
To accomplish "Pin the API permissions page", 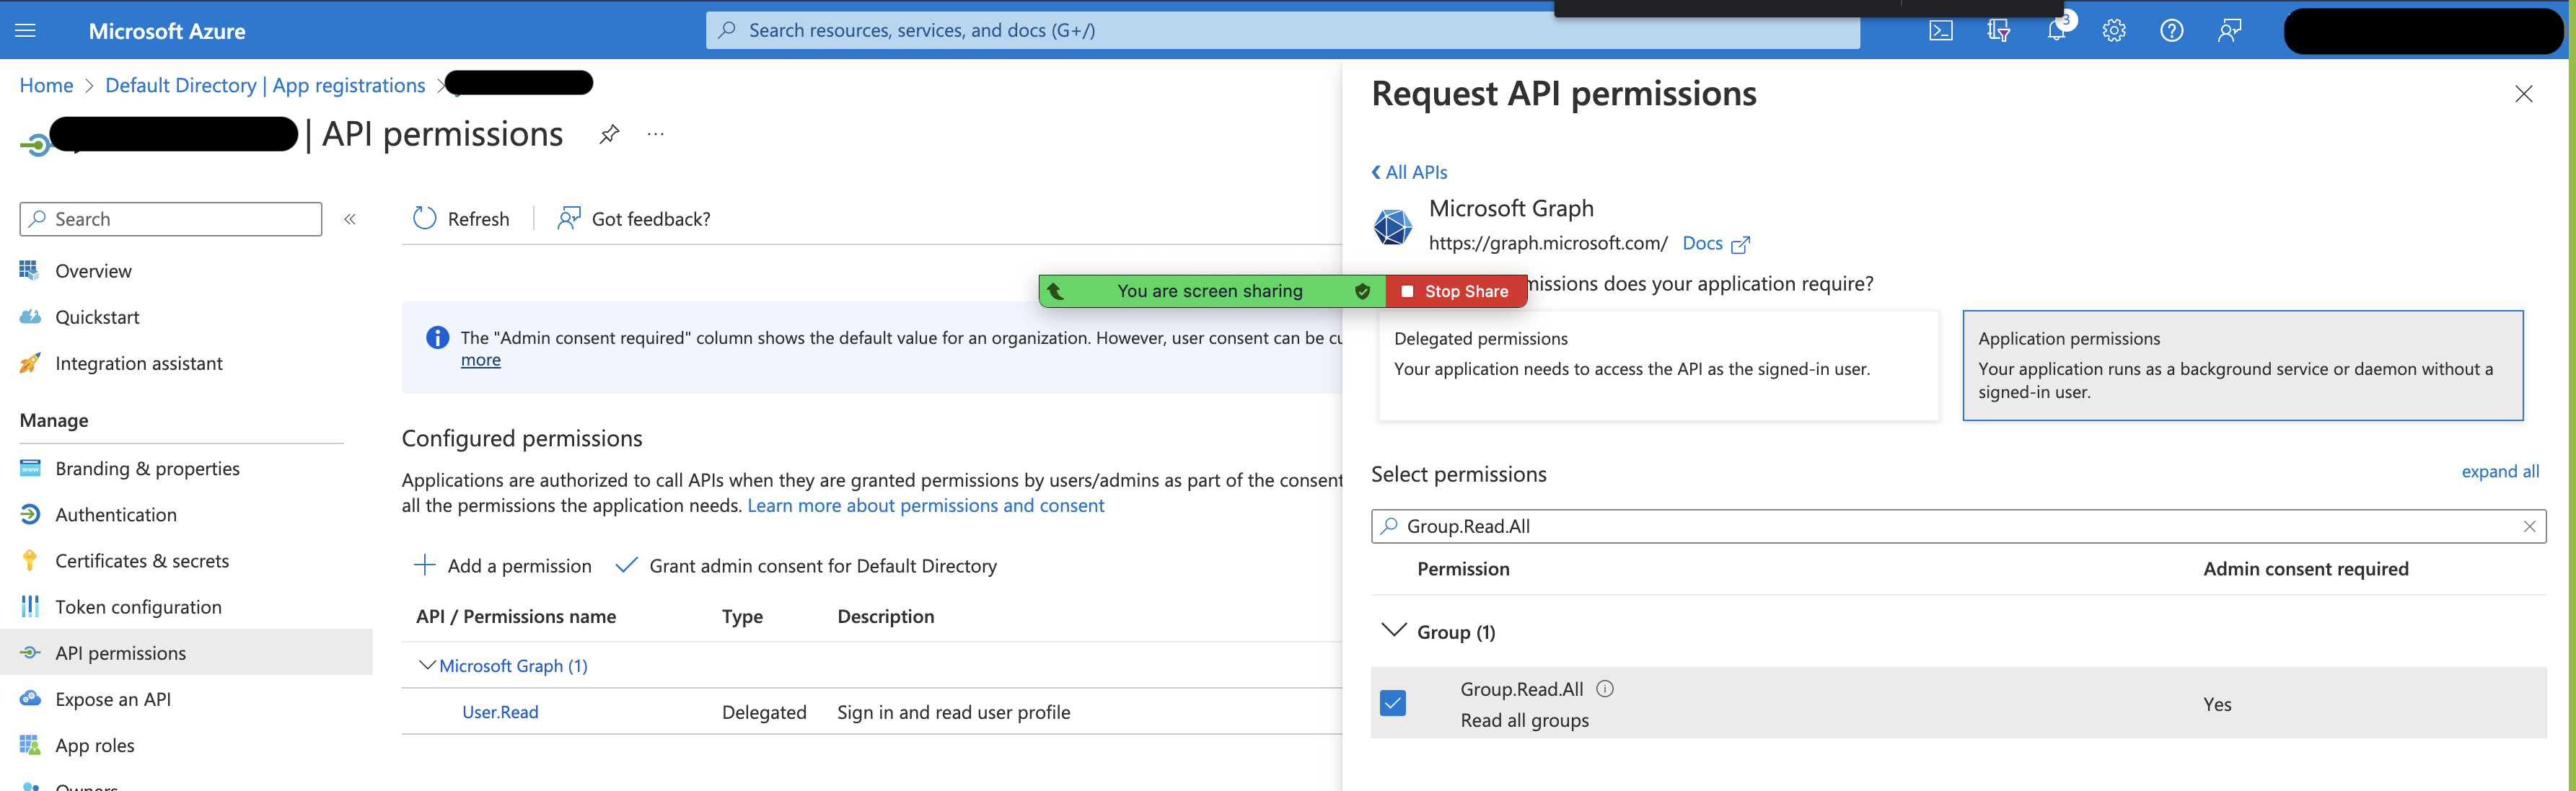I will point(609,134).
